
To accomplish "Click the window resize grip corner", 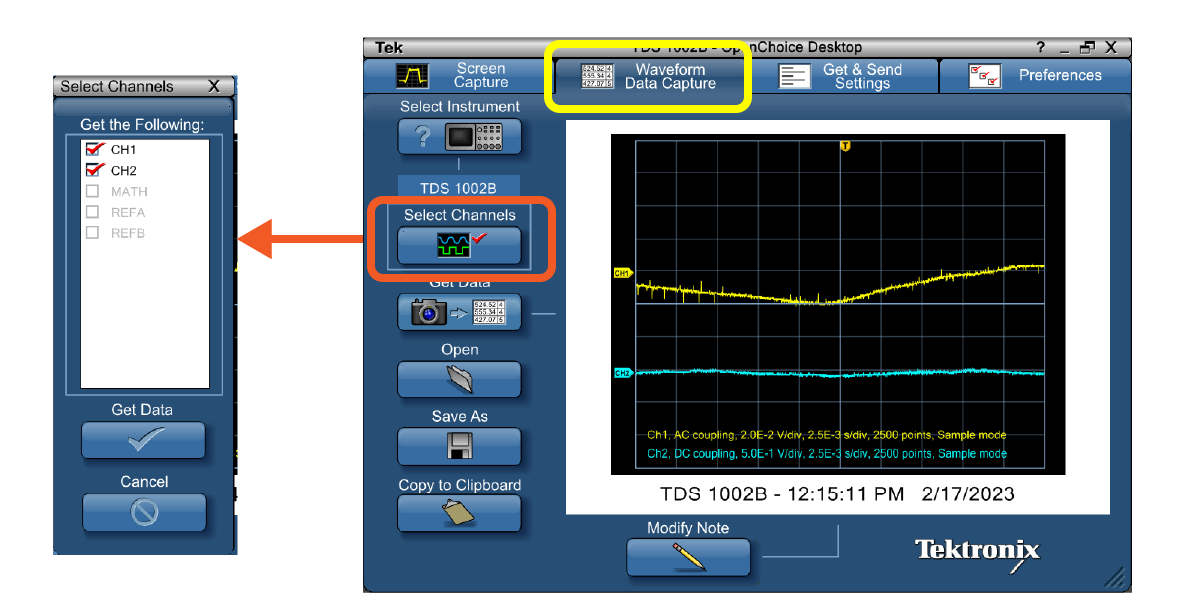I will coord(1115,578).
